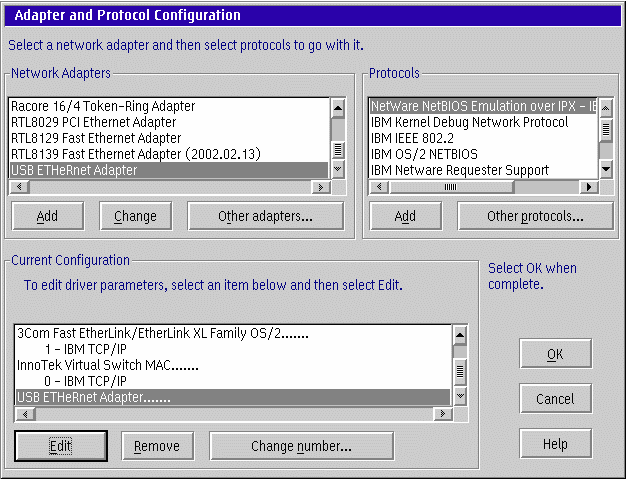The image size is (628, 480).
Task: Select RTL8129 Fast Ethernet Adapter
Action: pyautogui.click(x=169, y=138)
